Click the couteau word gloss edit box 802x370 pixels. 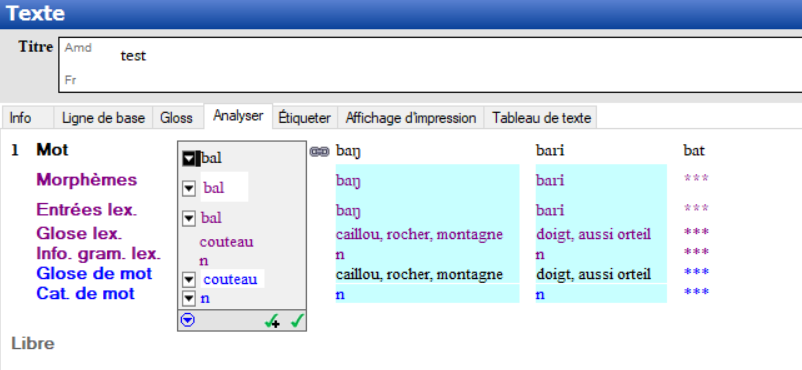tap(232, 279)
